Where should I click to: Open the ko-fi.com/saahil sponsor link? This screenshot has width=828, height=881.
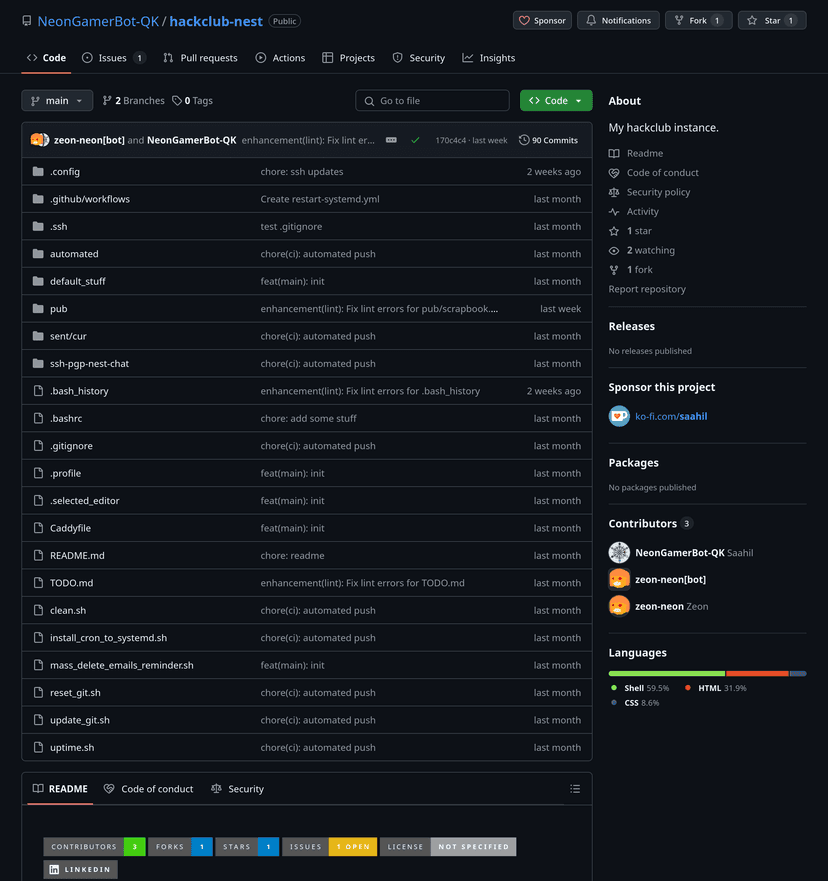pyautogui.click(x=671, y=416)
